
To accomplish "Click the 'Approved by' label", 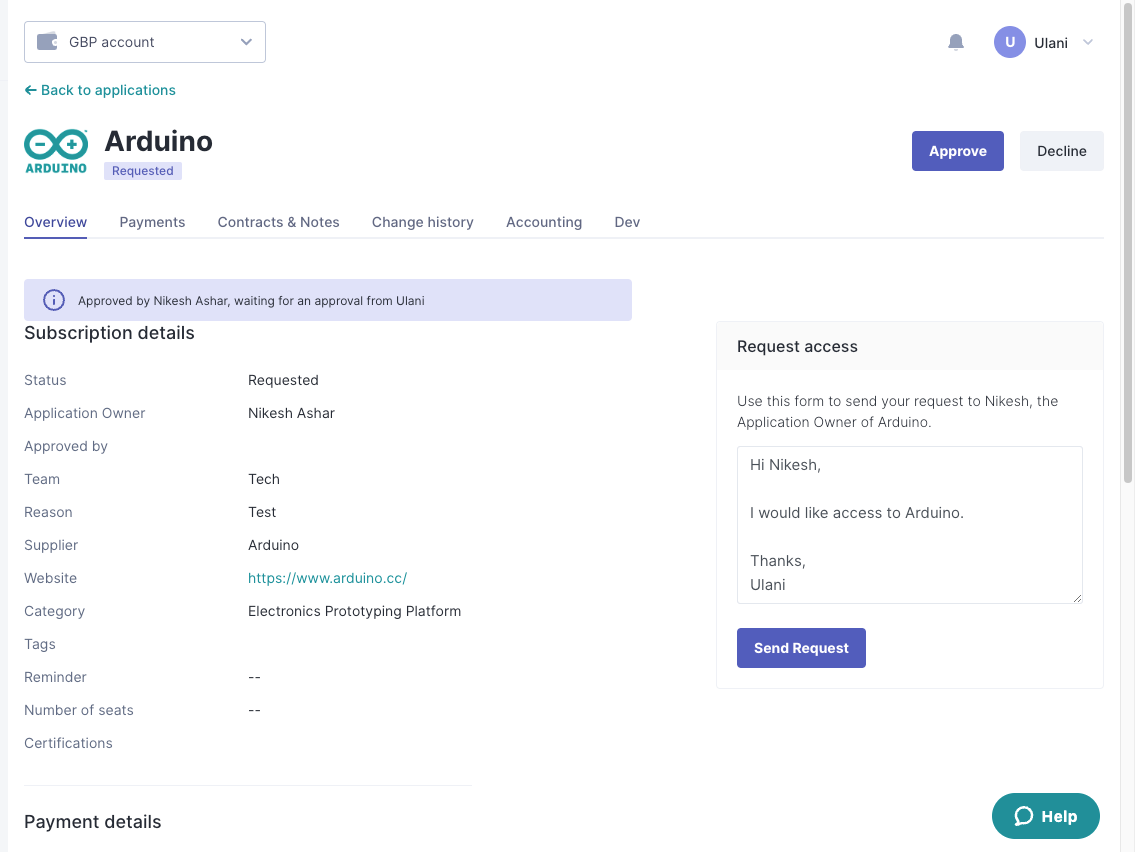I will pos(66,447).
